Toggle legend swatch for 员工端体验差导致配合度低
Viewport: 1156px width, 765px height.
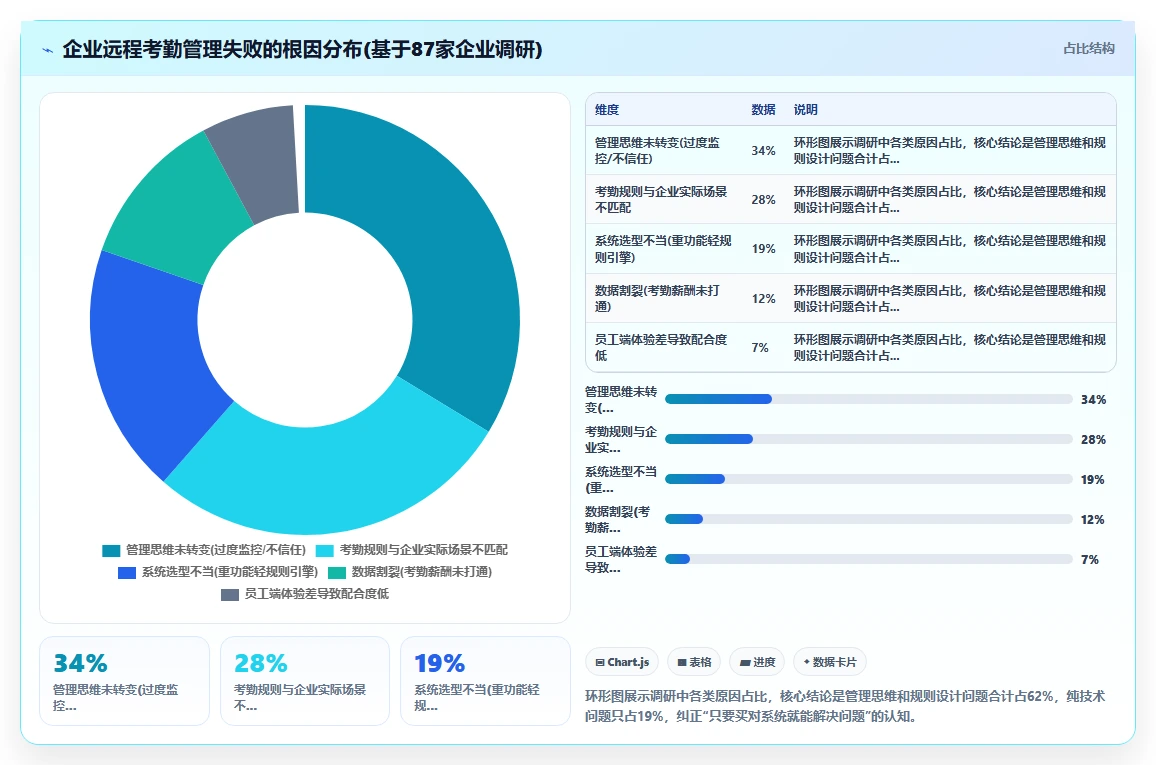(x=230, y=595)
